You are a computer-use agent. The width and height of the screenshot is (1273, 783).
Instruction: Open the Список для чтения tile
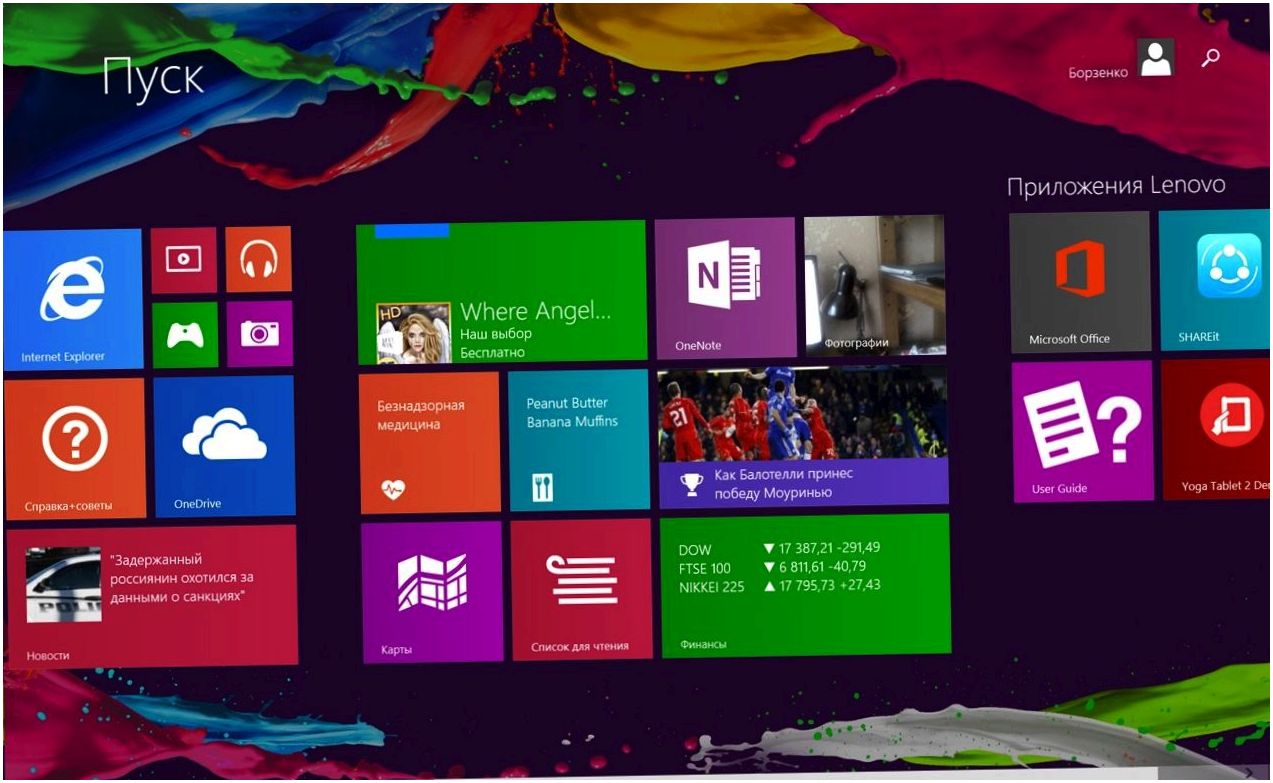(x=581, y=589)
